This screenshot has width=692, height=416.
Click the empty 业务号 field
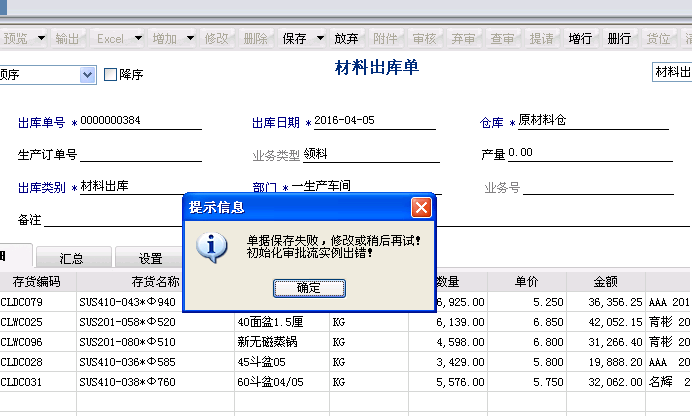pos(598,187)
